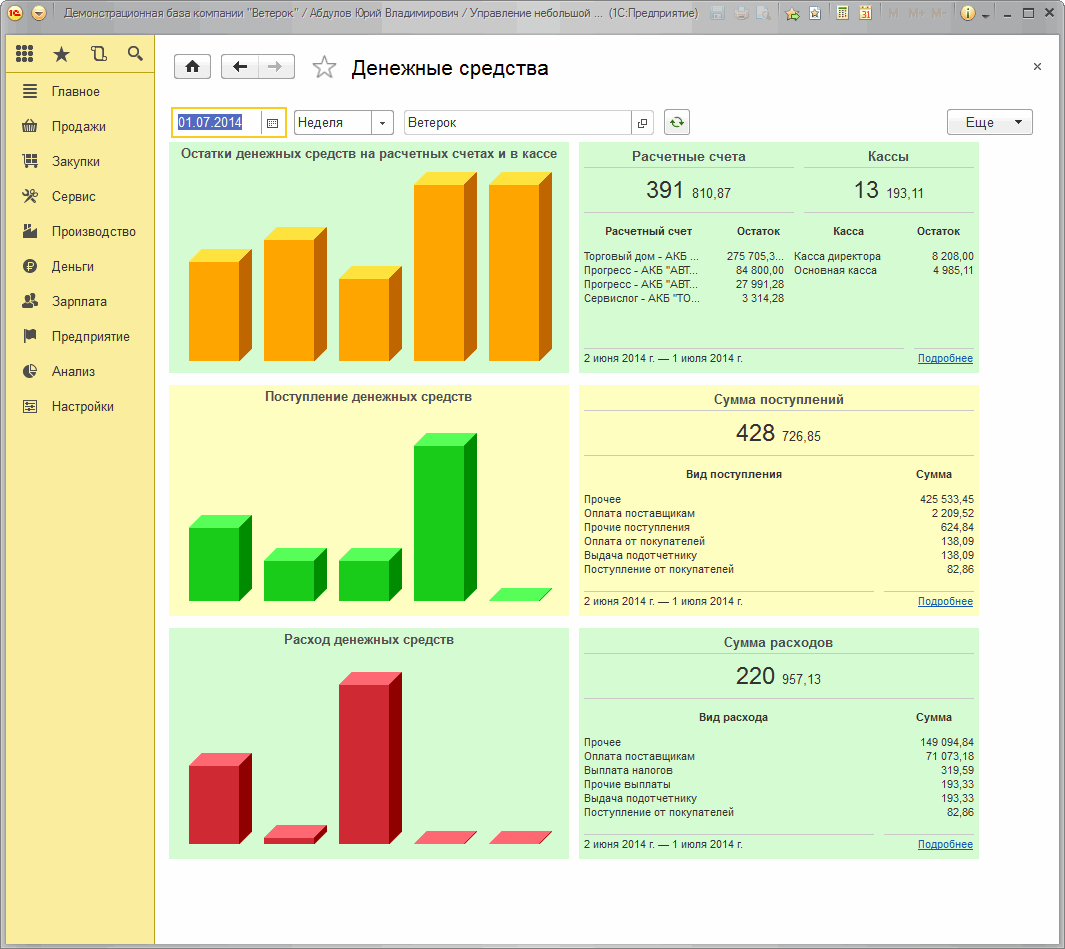This screenshot has width=1065, height=949.
Task: Go to home page button
Action: tap(192, 67)
